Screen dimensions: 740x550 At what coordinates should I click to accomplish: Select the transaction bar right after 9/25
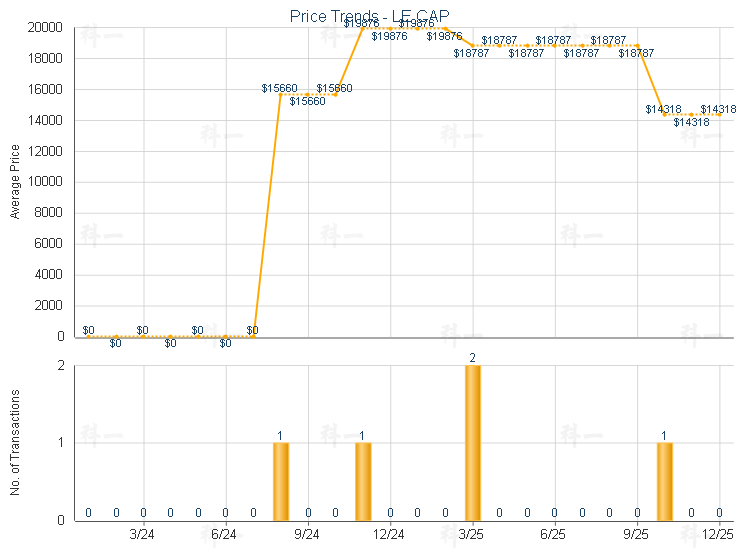click(x=664, y=480)
